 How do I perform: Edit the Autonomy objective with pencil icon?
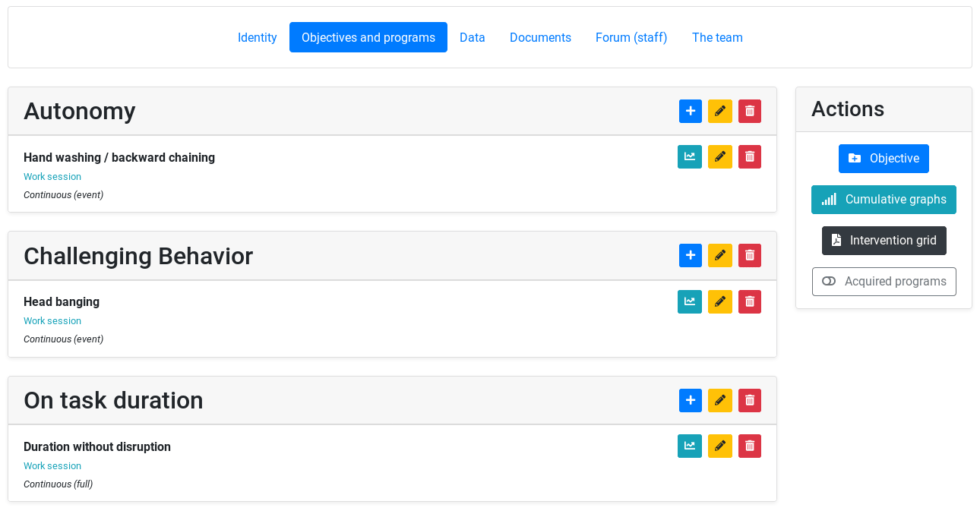720,111
